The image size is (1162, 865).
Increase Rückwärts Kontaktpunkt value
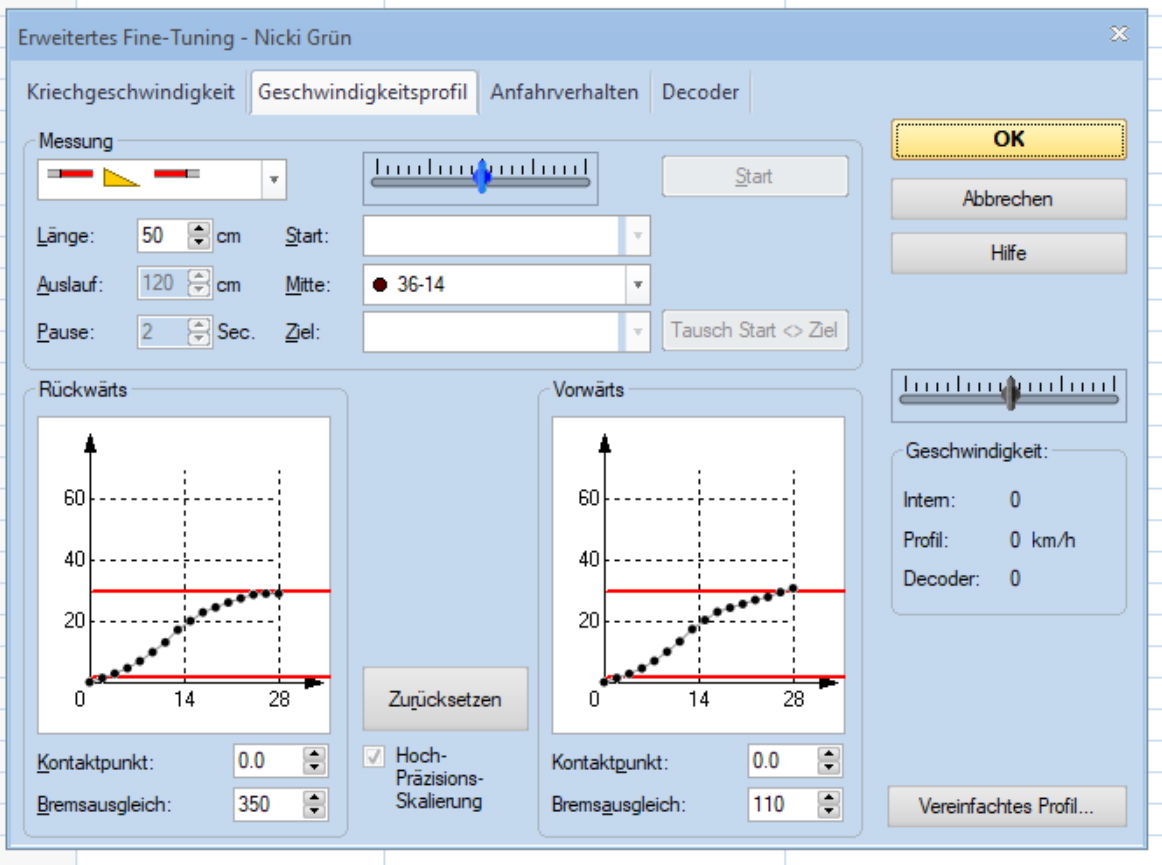(315, 755)
